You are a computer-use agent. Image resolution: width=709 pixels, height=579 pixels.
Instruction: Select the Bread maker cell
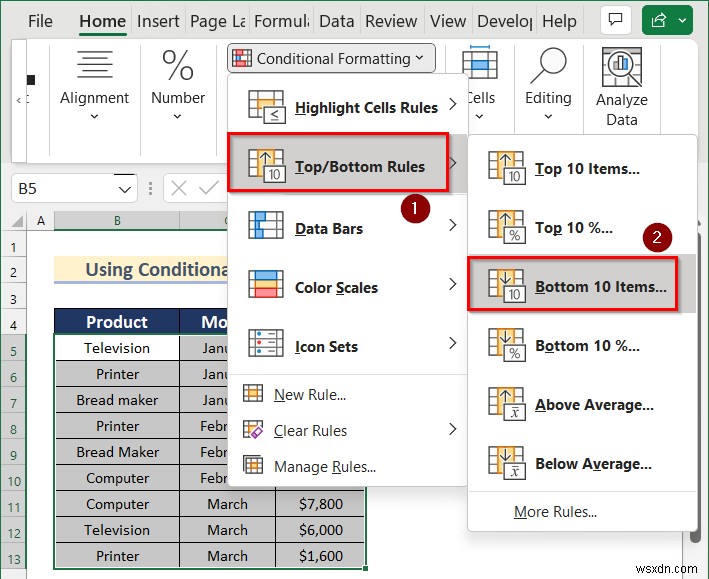pos(117,400)
